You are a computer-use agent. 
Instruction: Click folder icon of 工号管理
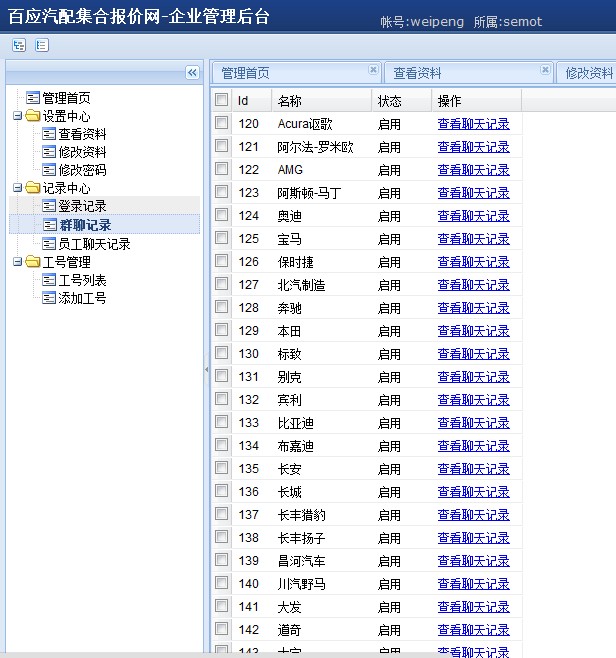[33, 262]
